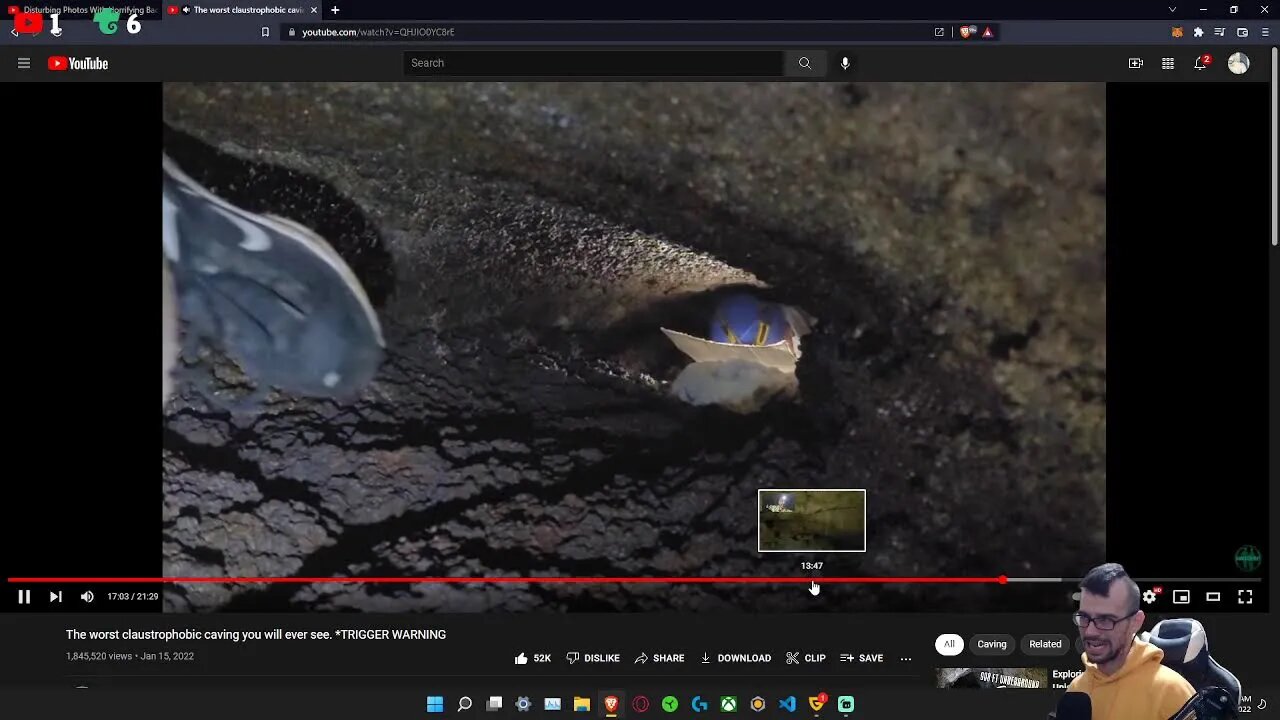Select the All filter chip
The width and height of the screenshot is (1280, 720).
pyautogui.click(x=949, y=644)
